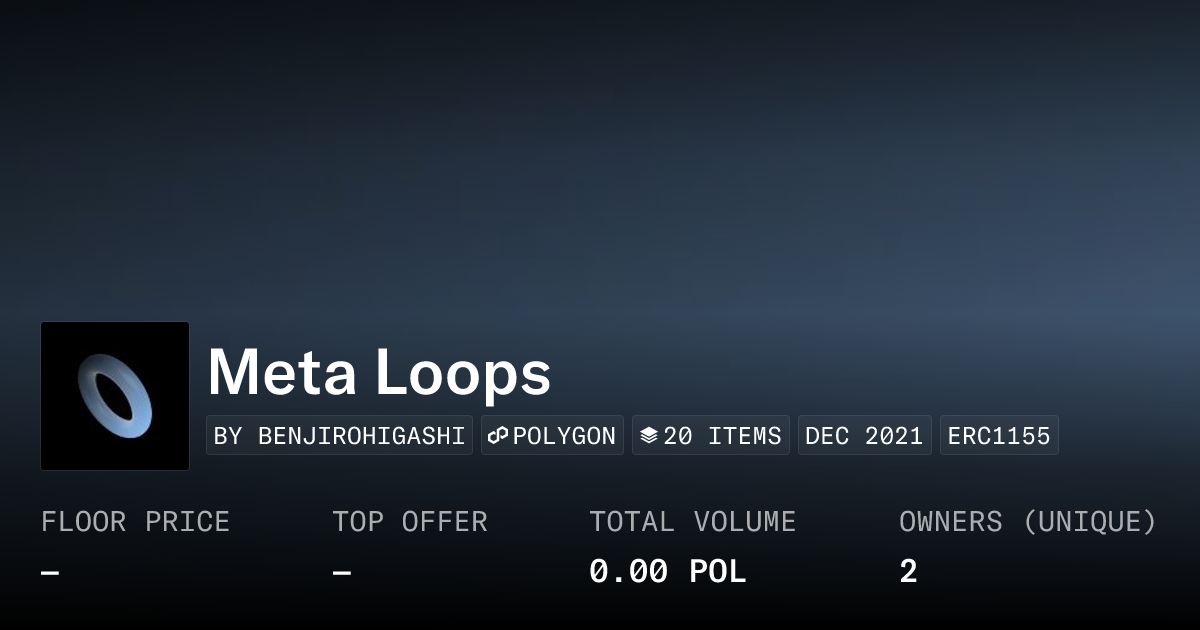
Task: Click the POL currency unit in volume
Action: (x=718, y=572)
